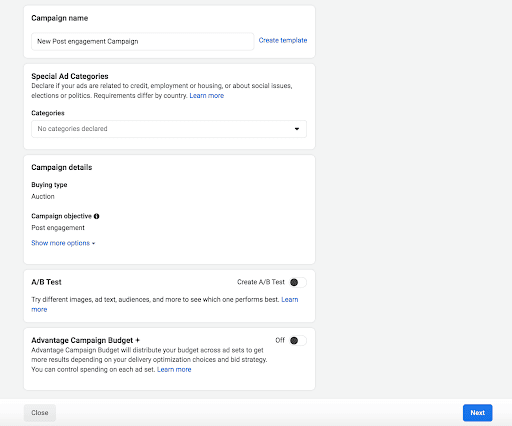Click the Advantage Campaign Budget plus symbol
The image size is (512, 426).
(137, 340)
